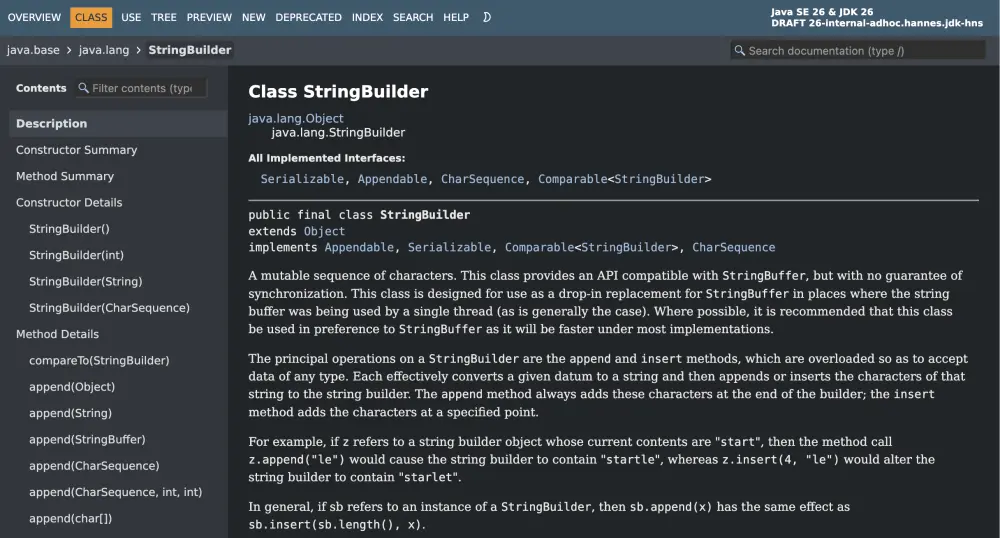Viewport: 1000px width, 538px height.
Task: Select append(StringBuffer) in the sidebar
Action: click(x=87, y=439)
